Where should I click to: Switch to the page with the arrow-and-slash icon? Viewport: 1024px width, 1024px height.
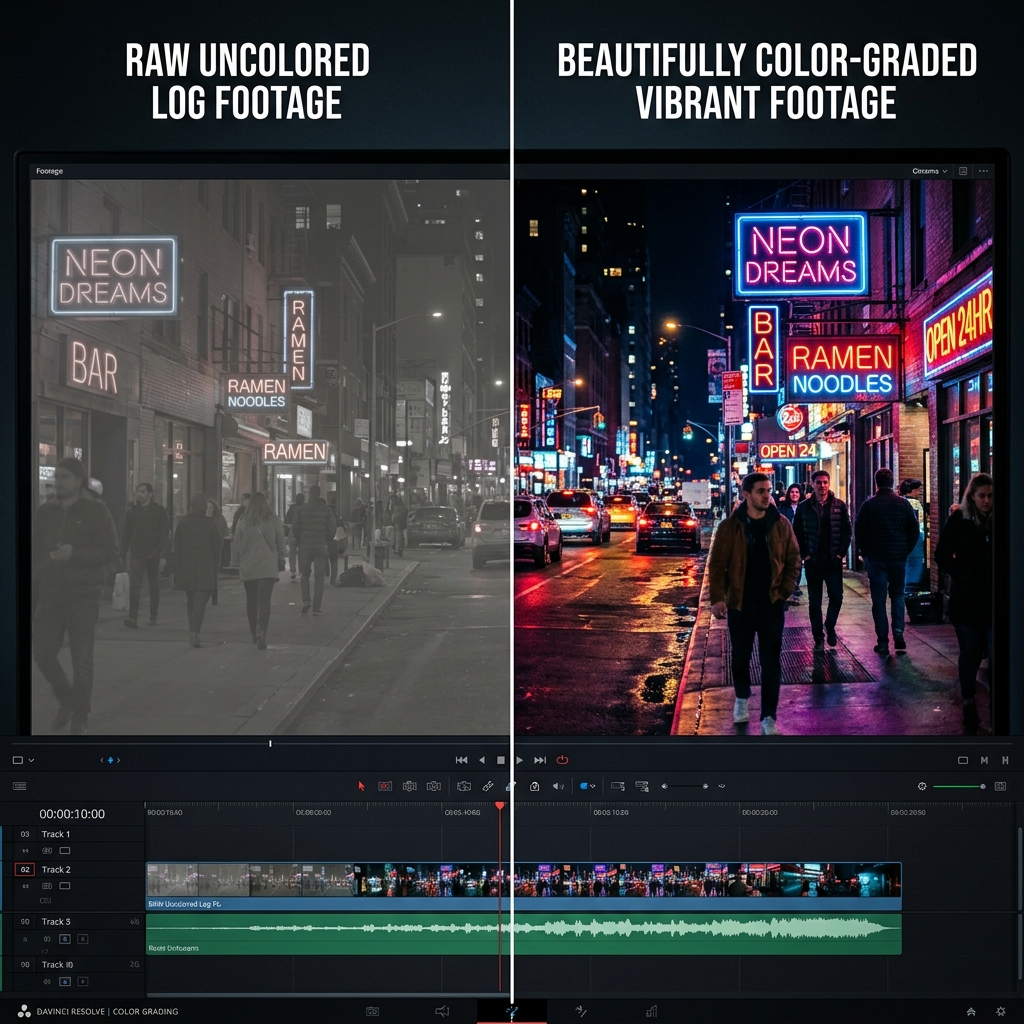581,1011
